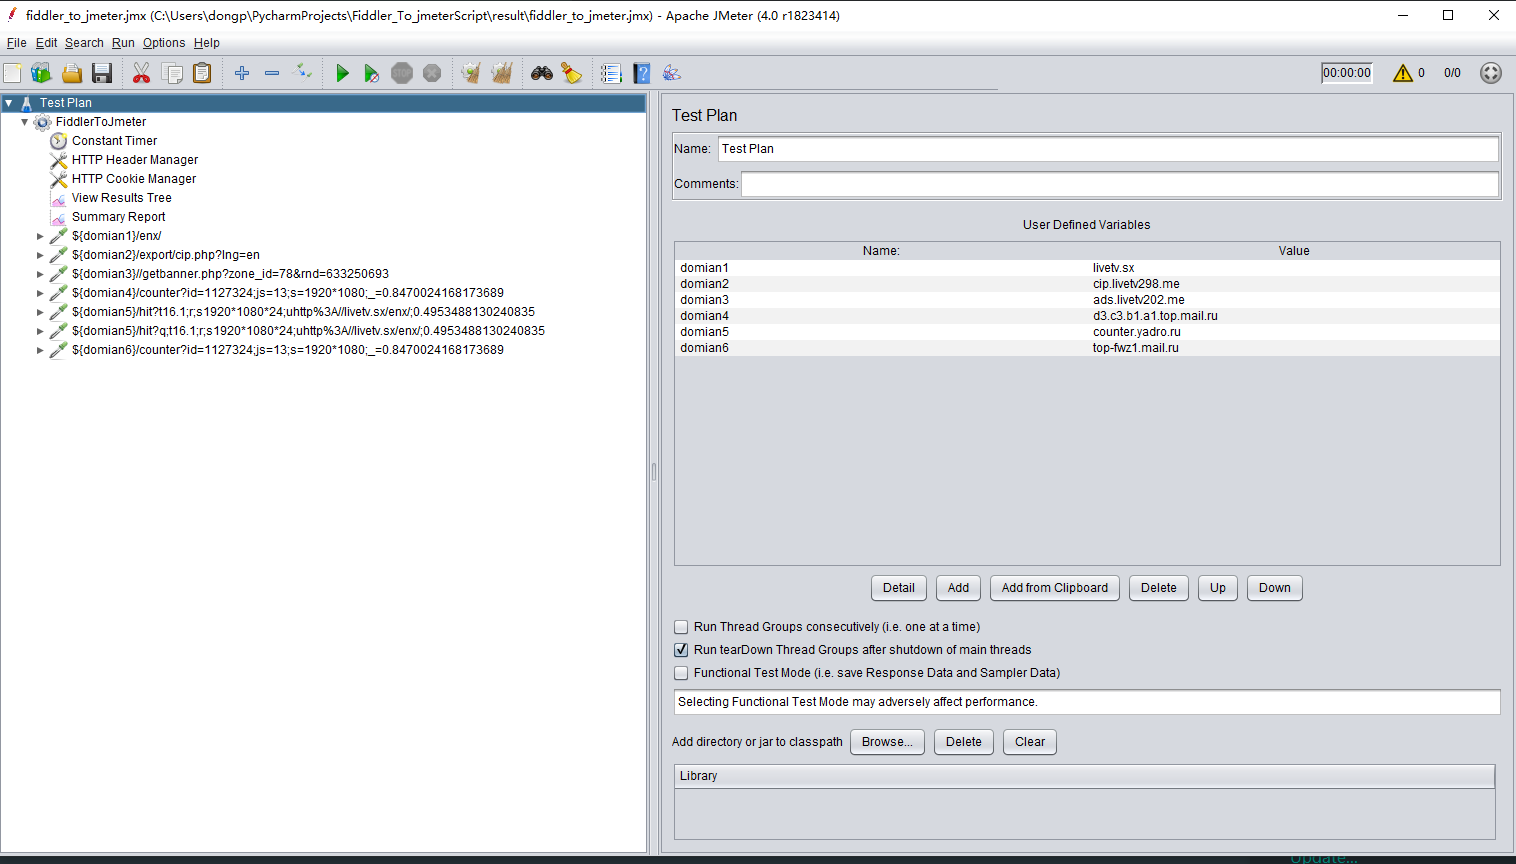Viewport: 1516px width, 864px height.
Task: Expand the ${domian1}/enx/ sampler
Action: (40, 236)
